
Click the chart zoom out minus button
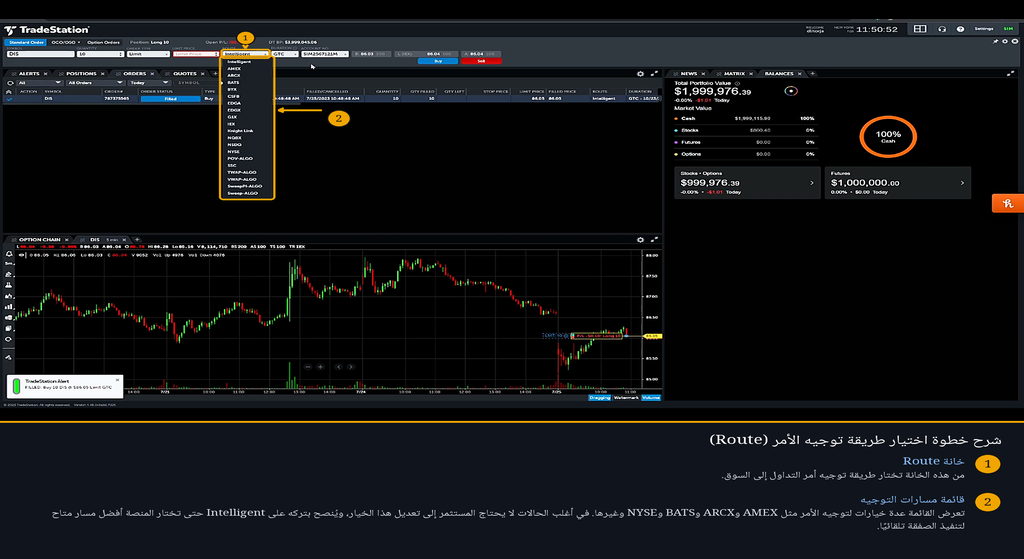pyautogui.click(x=308, y=367)
